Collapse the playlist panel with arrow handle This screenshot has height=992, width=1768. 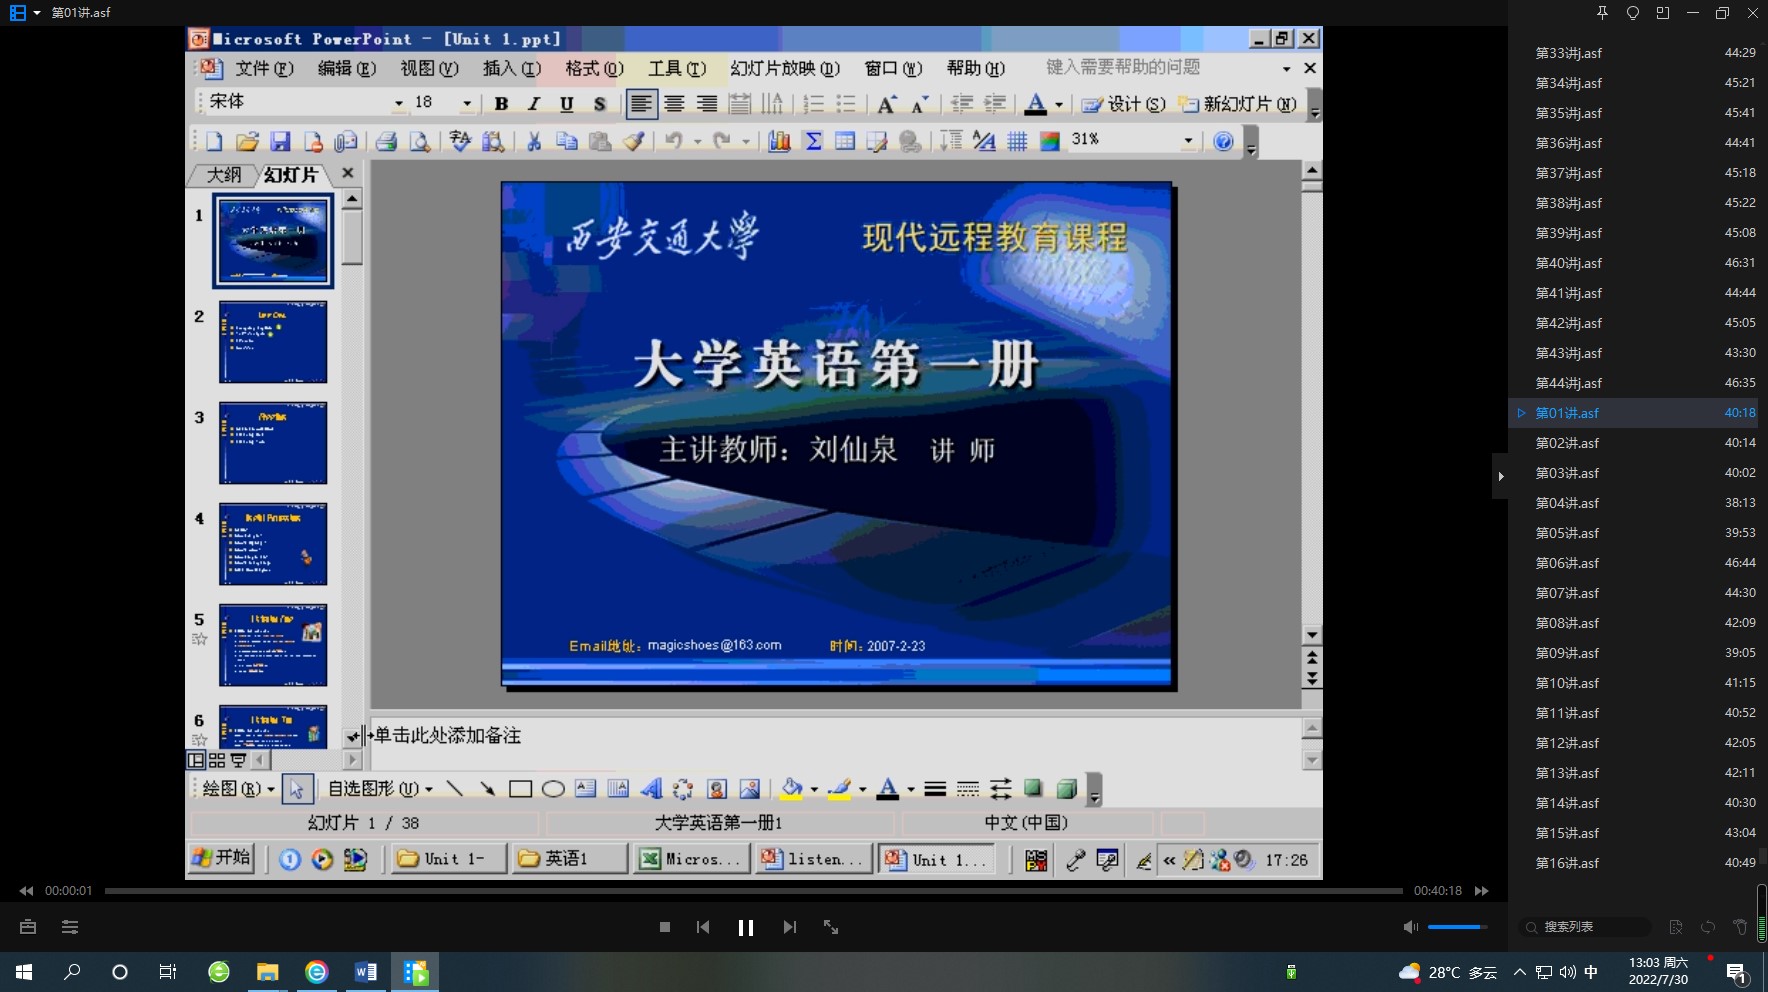tap(1500, 476)
